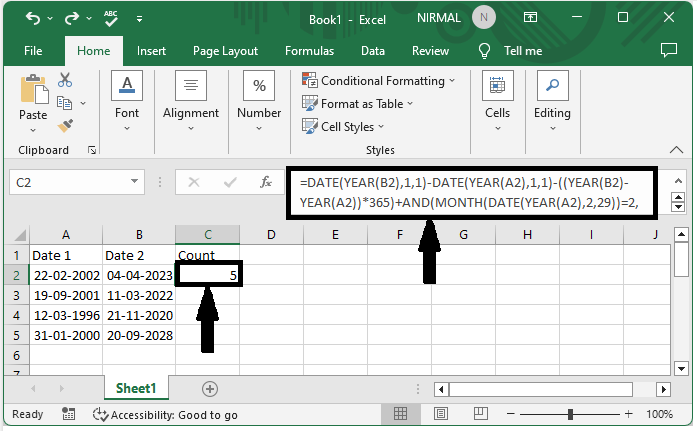
Task: Open Format as Table gallery
Action: click(x=357, y=104)
